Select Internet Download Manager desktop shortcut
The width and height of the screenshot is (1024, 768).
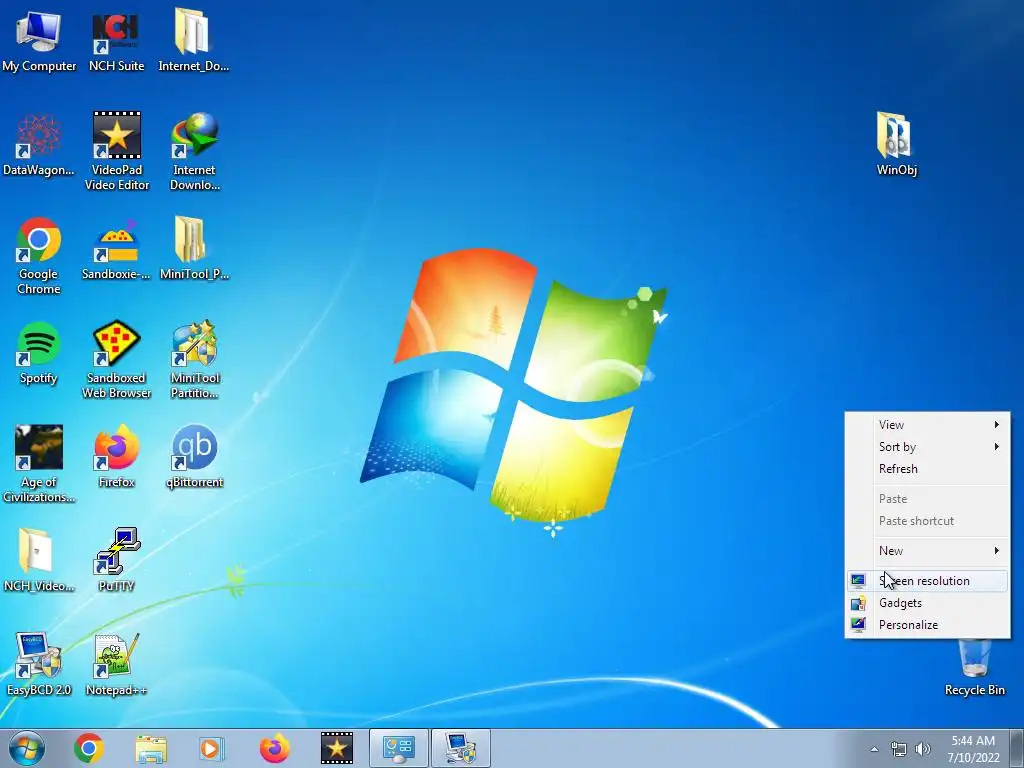coord(195,152)
